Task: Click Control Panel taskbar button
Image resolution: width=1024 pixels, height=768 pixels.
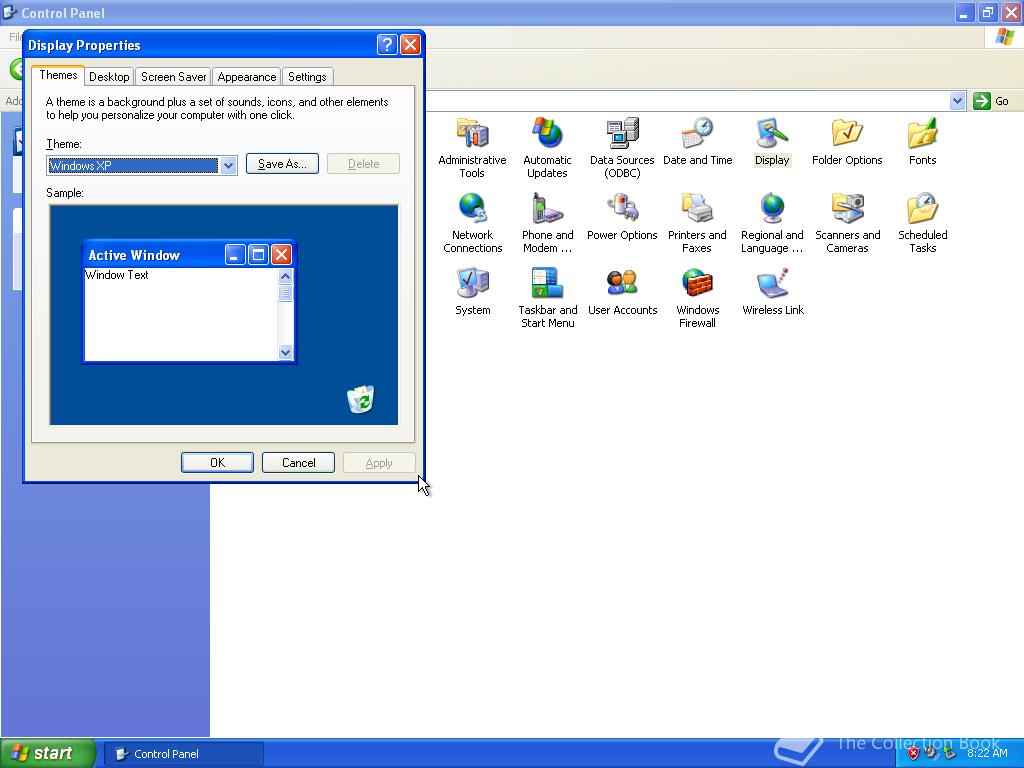Action: (184, 754)
